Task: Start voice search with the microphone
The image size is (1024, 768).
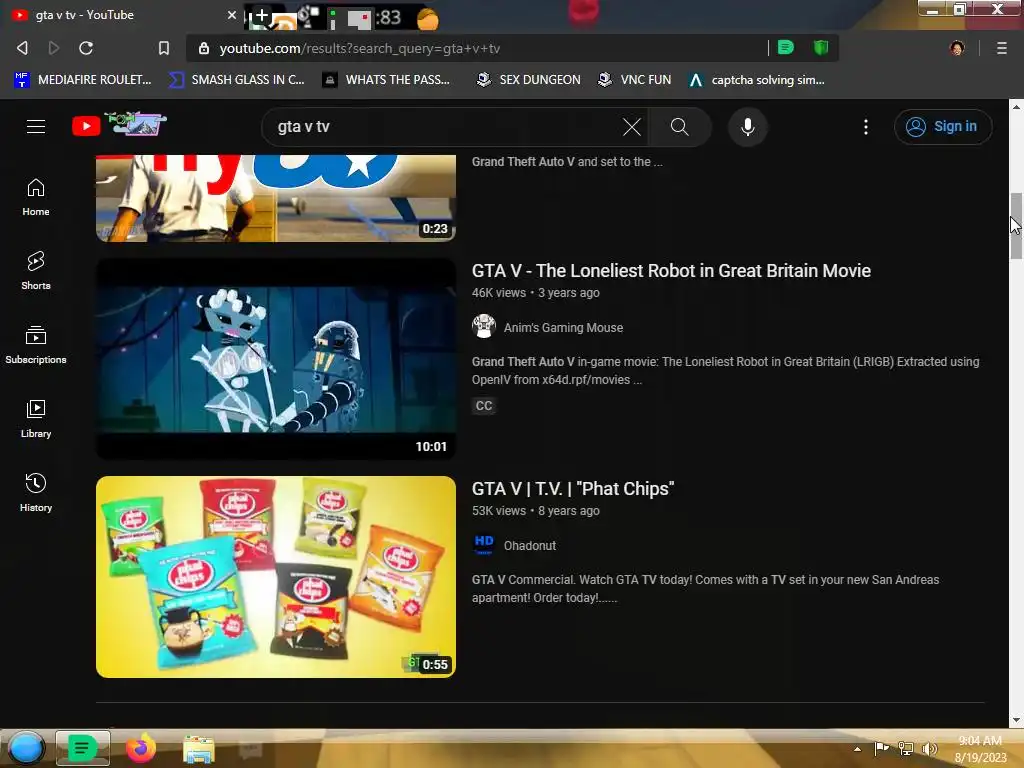Action: (748, 127)
